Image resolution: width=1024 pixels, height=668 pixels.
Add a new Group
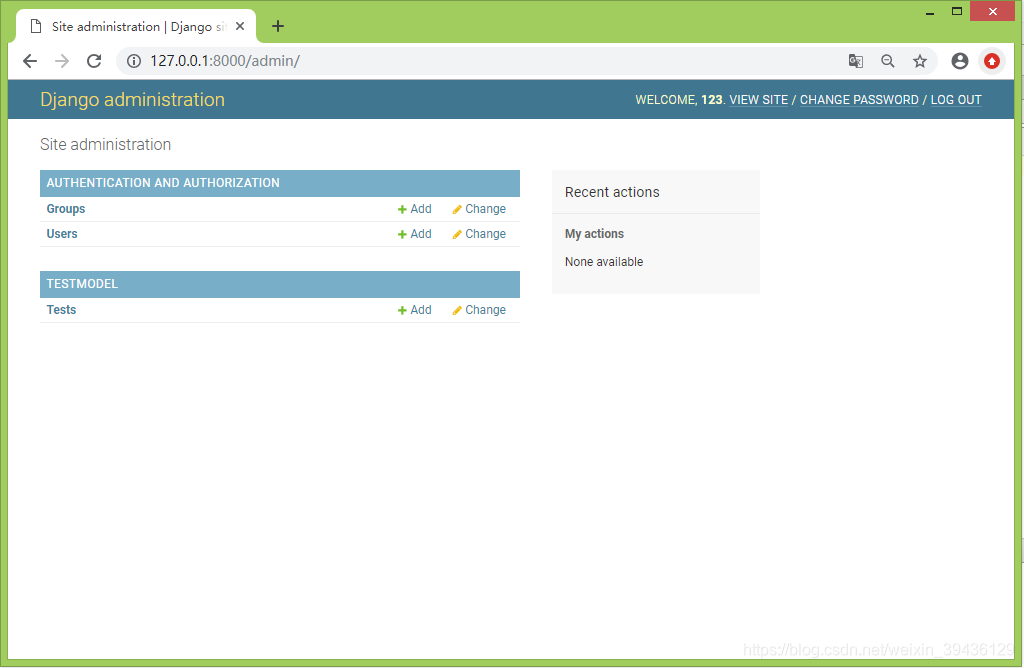tap(415, 209)
